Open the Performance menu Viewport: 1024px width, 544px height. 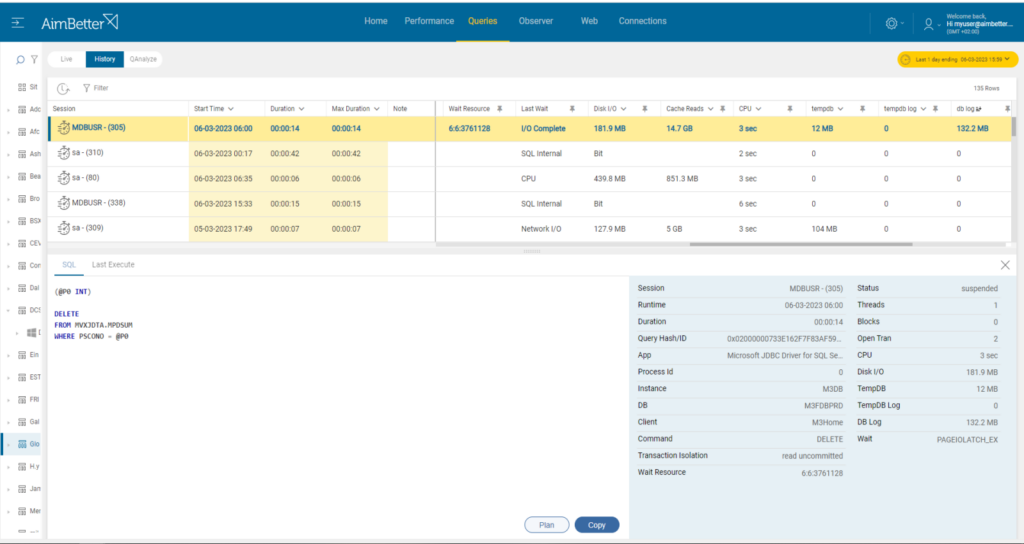click(x=429, y=21)
